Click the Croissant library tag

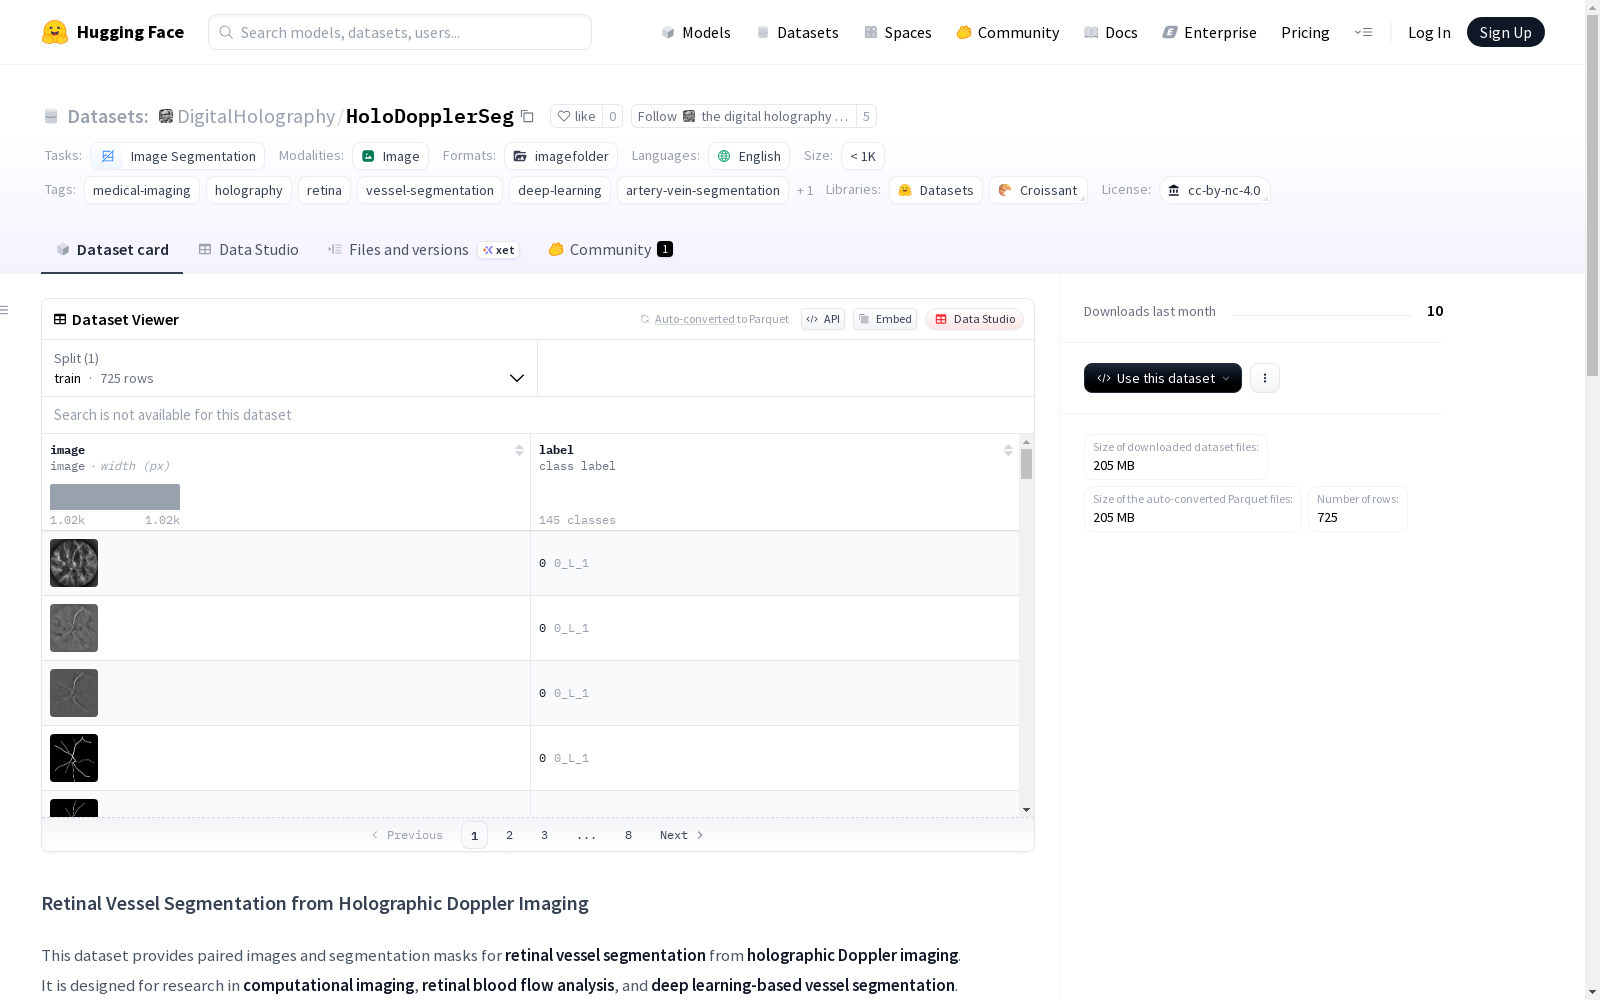coord(1038,190)
